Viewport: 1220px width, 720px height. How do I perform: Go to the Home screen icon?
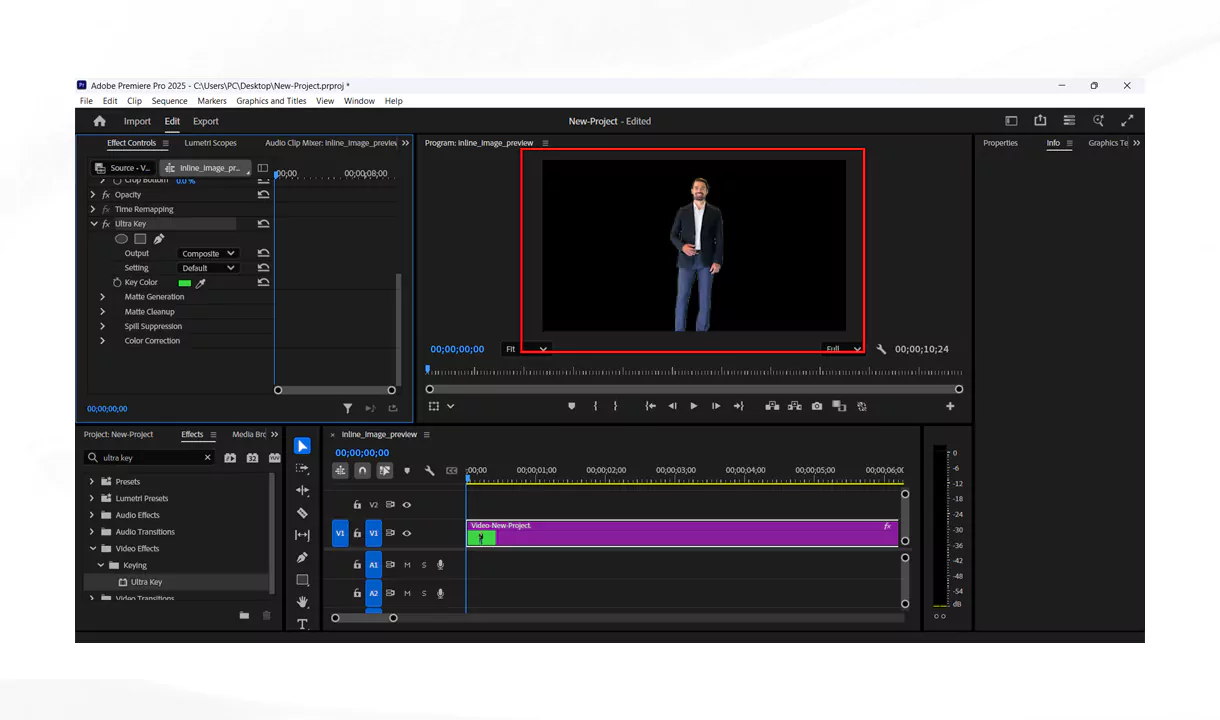tap(99, 121)
